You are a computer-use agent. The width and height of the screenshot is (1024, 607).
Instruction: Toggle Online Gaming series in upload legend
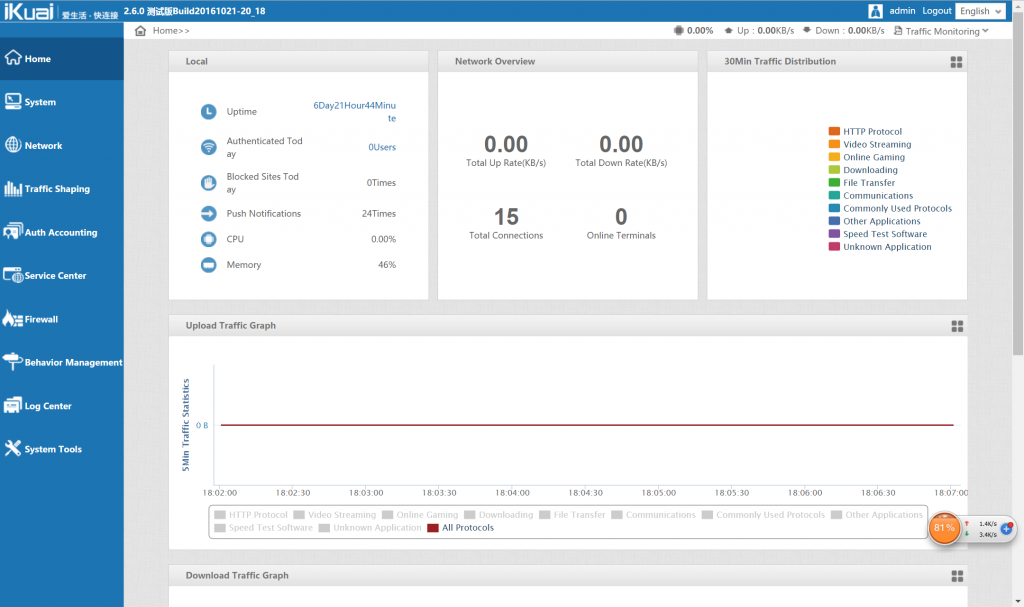pyautogui.click(x=421, y=515)
